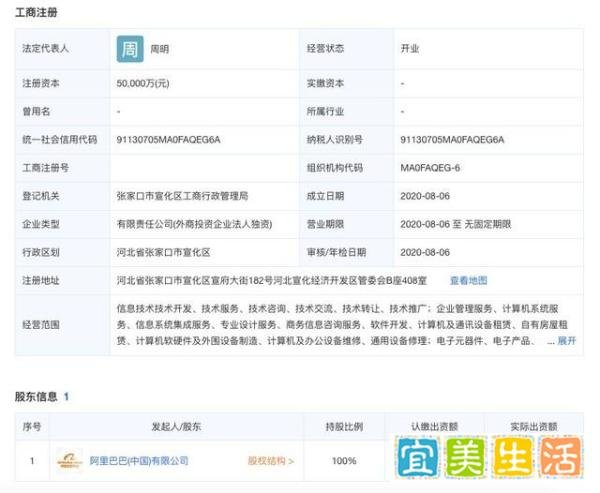Click registered capital value 50,000万(元)
The width and height of the screenshot is (600, 493).
pos(143,83)
